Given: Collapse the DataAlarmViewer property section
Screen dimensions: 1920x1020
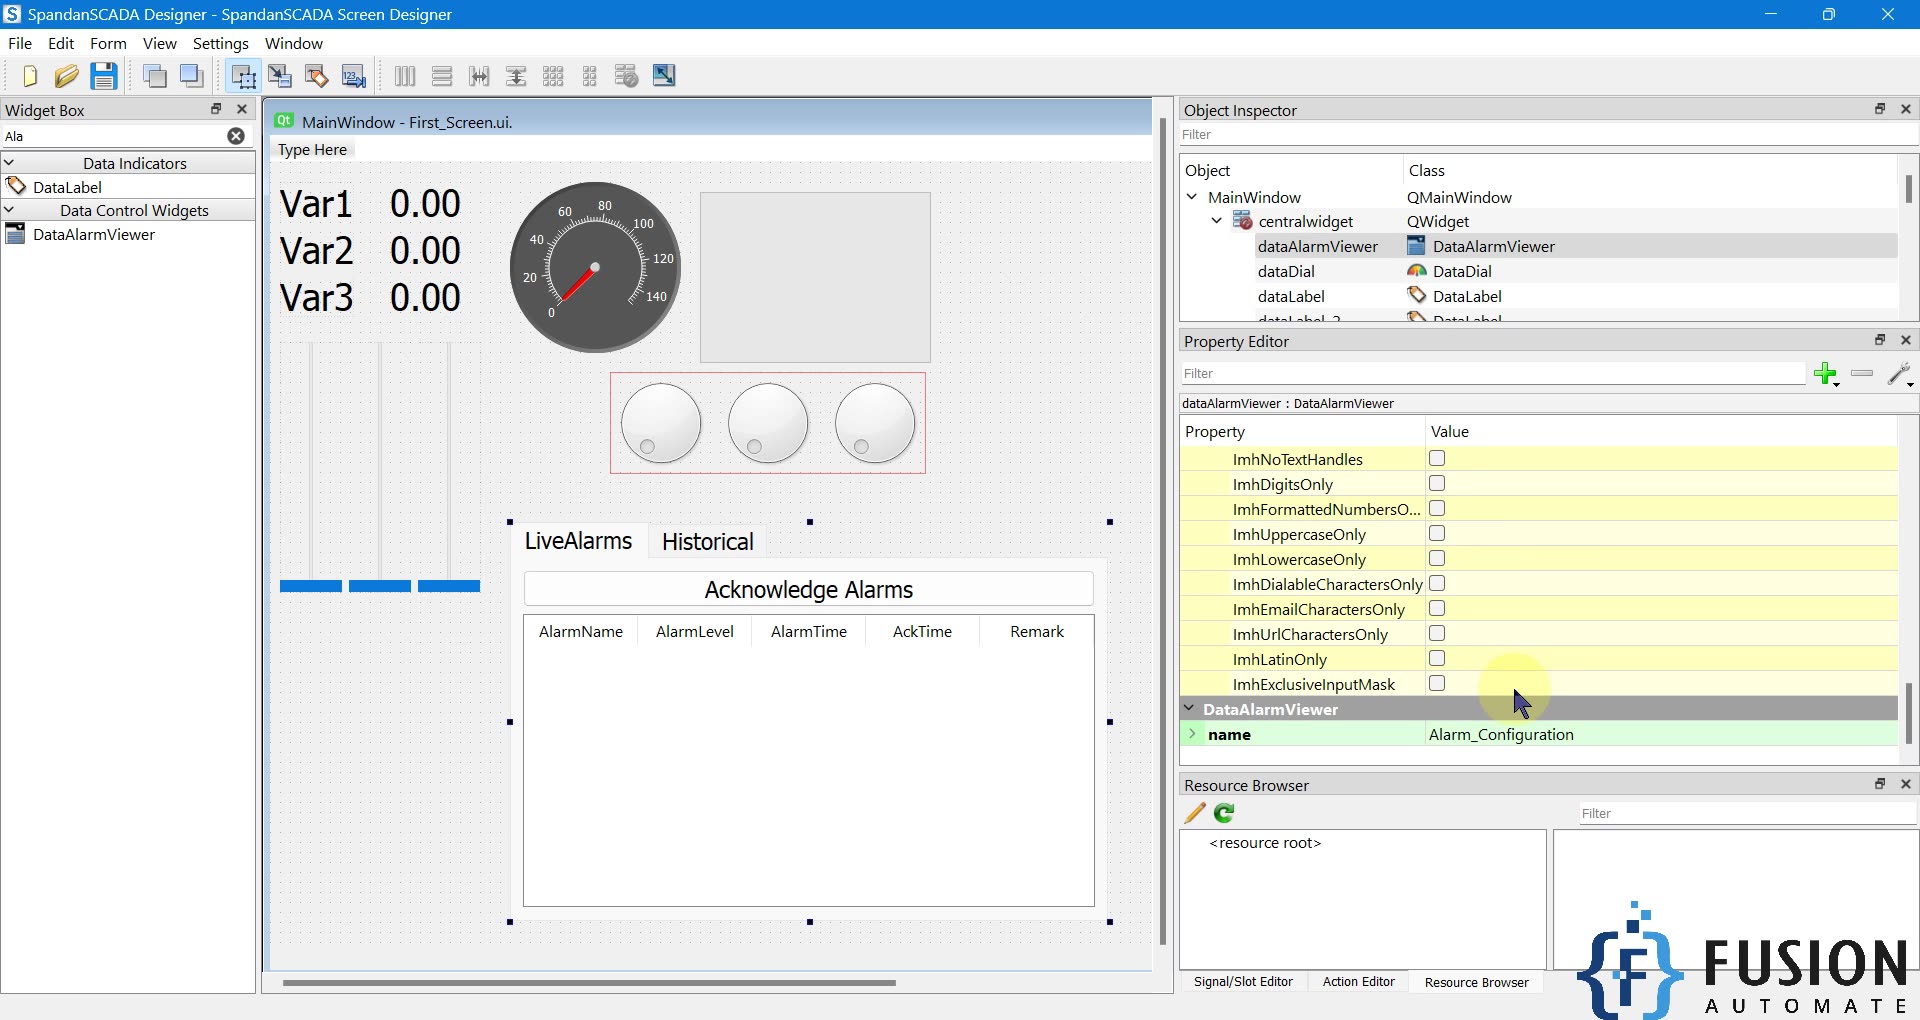Looking at the screenshot, I should (1191, 708).
